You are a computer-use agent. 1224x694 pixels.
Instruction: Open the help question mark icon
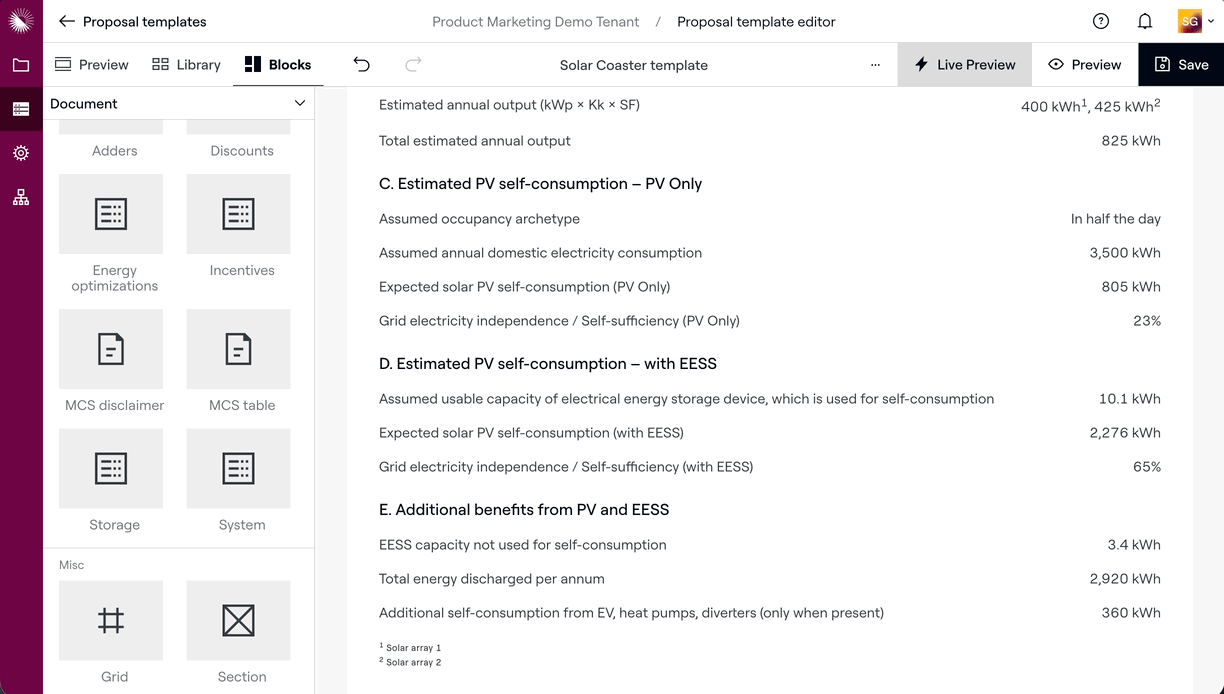(x=1101, y=21)
